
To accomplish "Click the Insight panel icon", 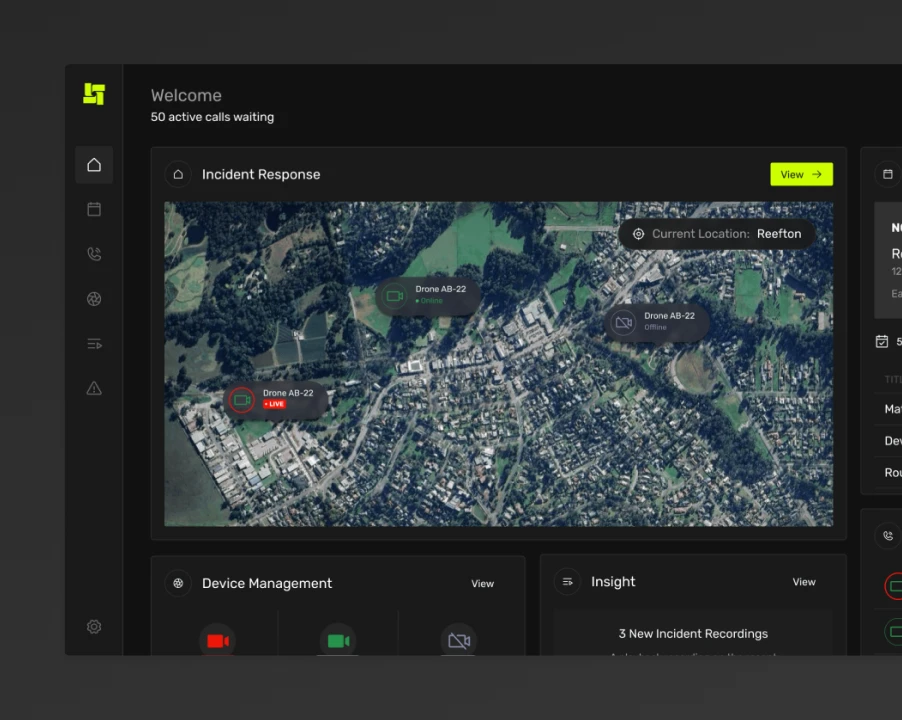I will (567, 582).
